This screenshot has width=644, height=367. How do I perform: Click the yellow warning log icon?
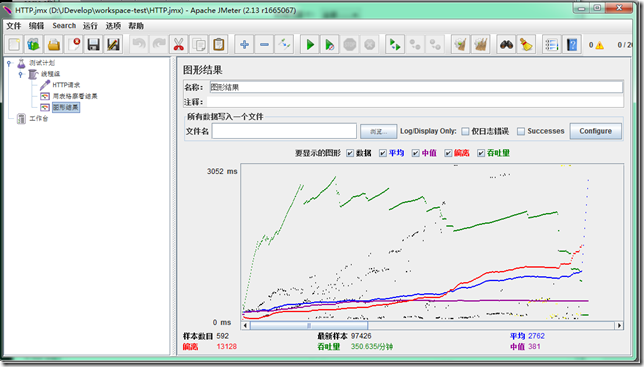pyautogui.click(x=599, y=45)
